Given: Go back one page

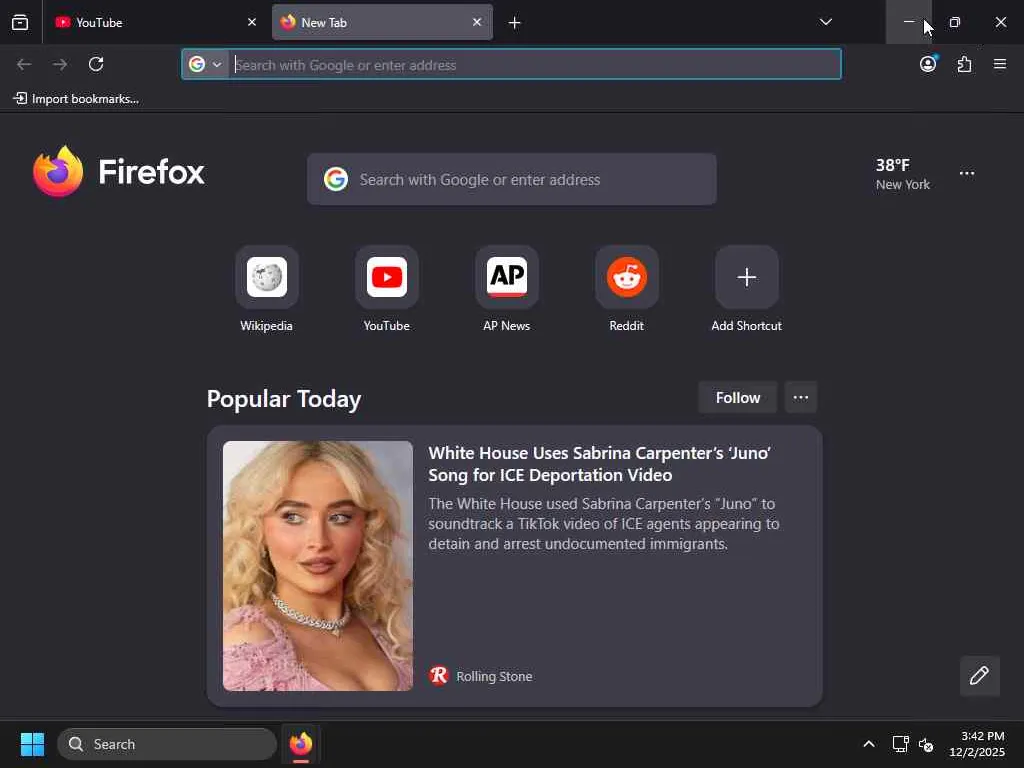Looking at the screenshot, I should (x=24, y=64).
